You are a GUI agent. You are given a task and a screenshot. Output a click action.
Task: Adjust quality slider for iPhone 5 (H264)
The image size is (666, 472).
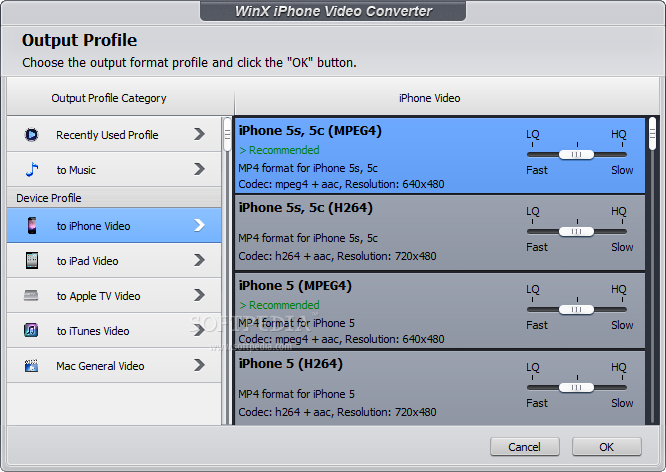pyautogui.click(x=576, y=387)
